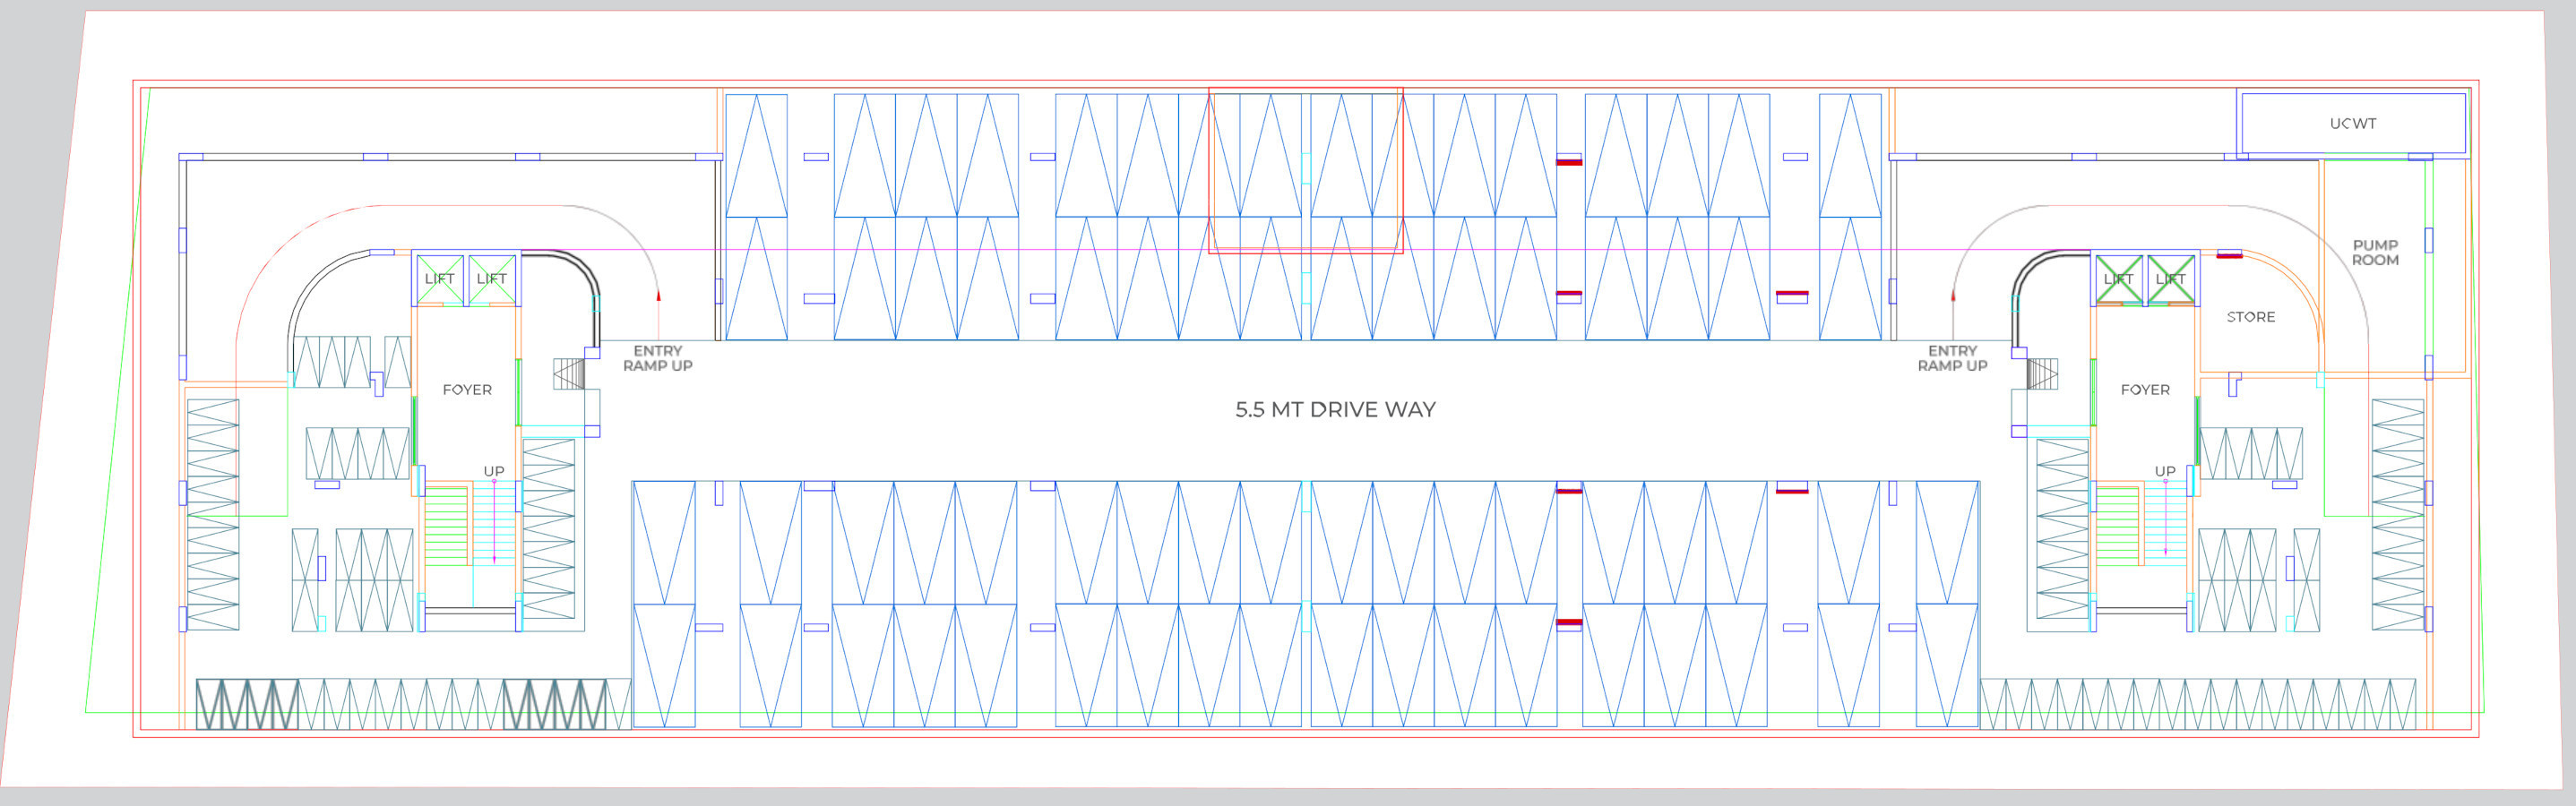Screen dimensions: 2576x806
Task: Select the green staircase in right core
Action: click(x=2117, y=525)
